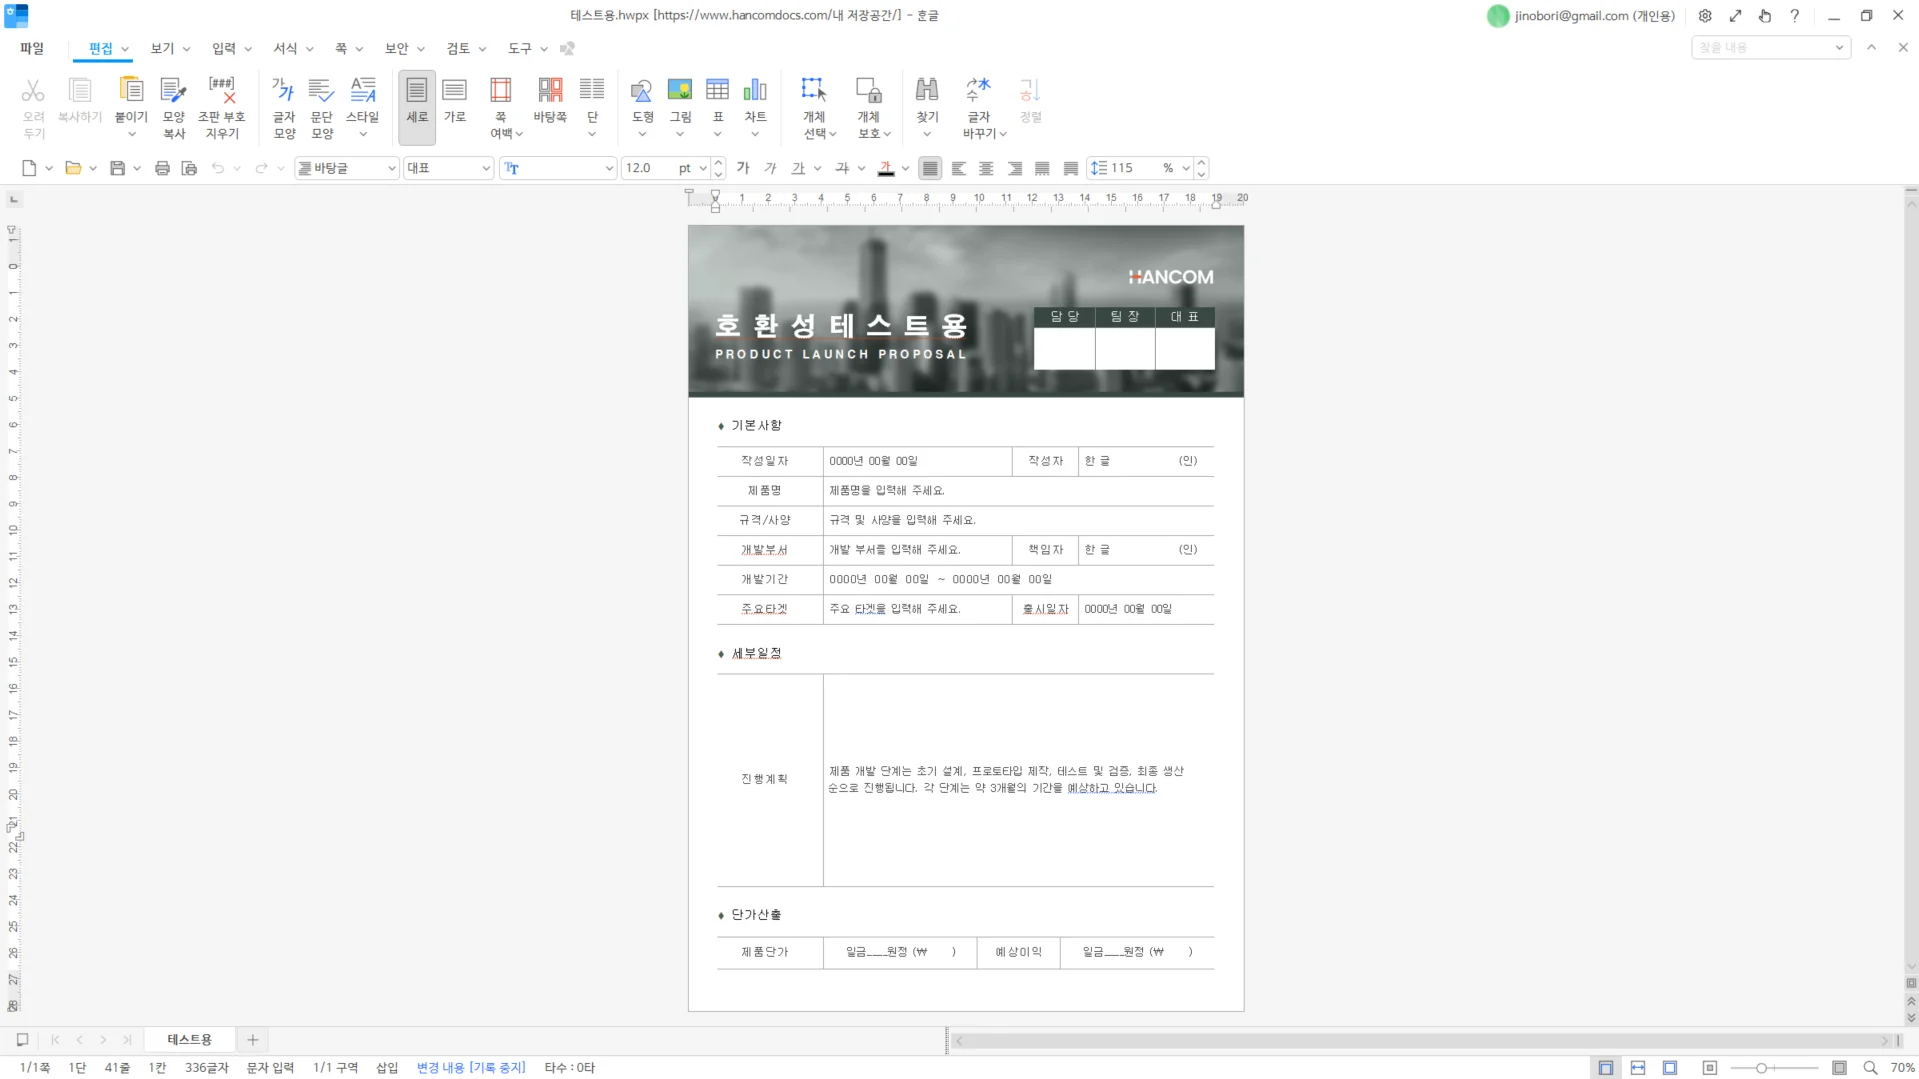Click the 변경 내용 [기록 중지] status link

pyautogui.click(x=470, y=1067)
